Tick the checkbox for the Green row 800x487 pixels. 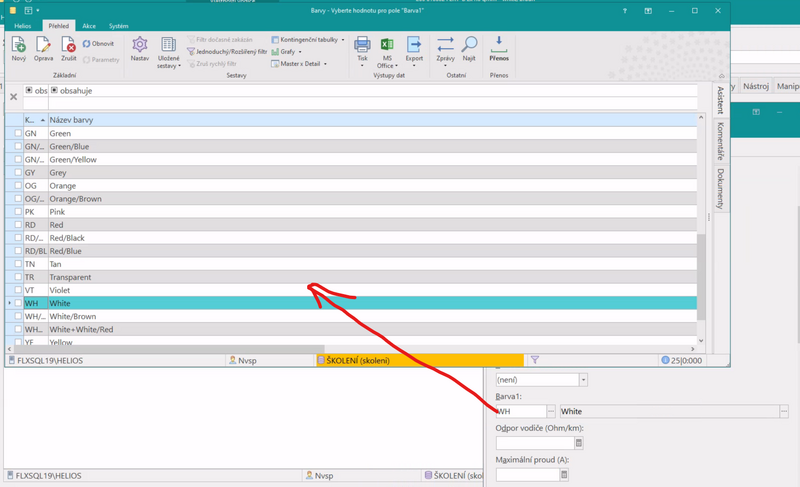tap(18, 133)
